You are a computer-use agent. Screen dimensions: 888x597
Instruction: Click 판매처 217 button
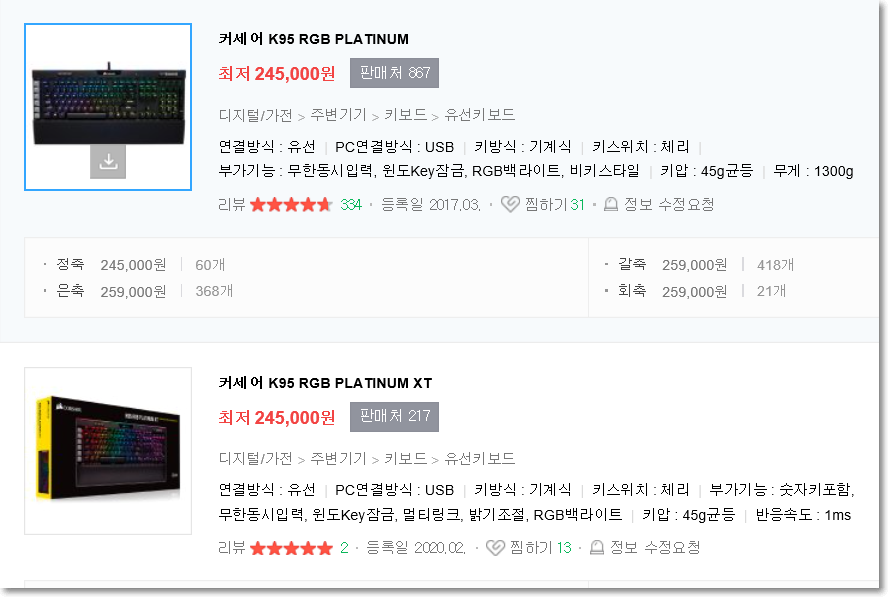click(394, 416)
